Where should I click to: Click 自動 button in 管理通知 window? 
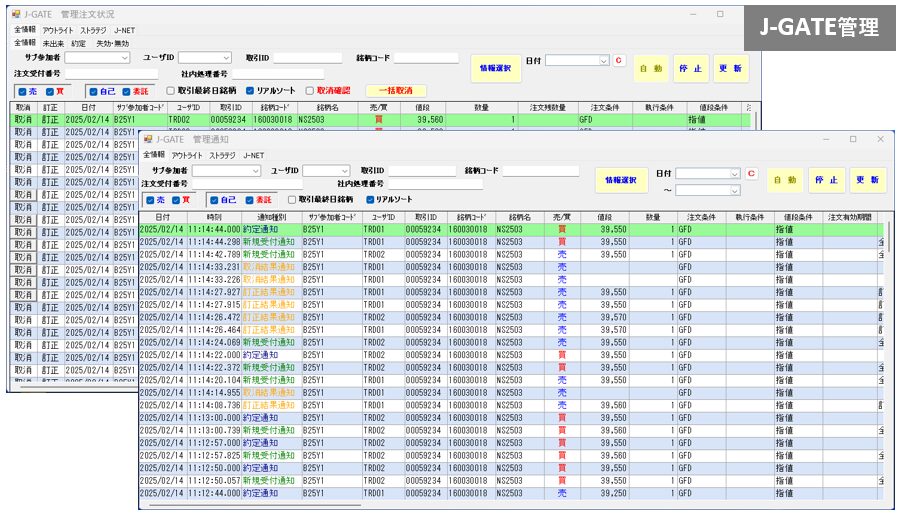click(784, 181)
